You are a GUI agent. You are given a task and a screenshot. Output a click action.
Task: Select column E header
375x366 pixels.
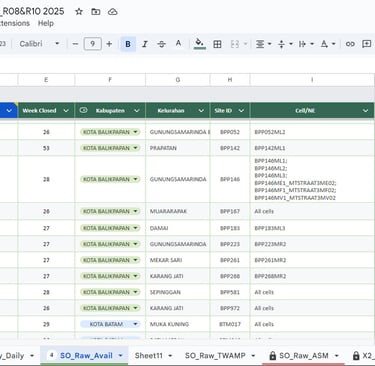46,80
